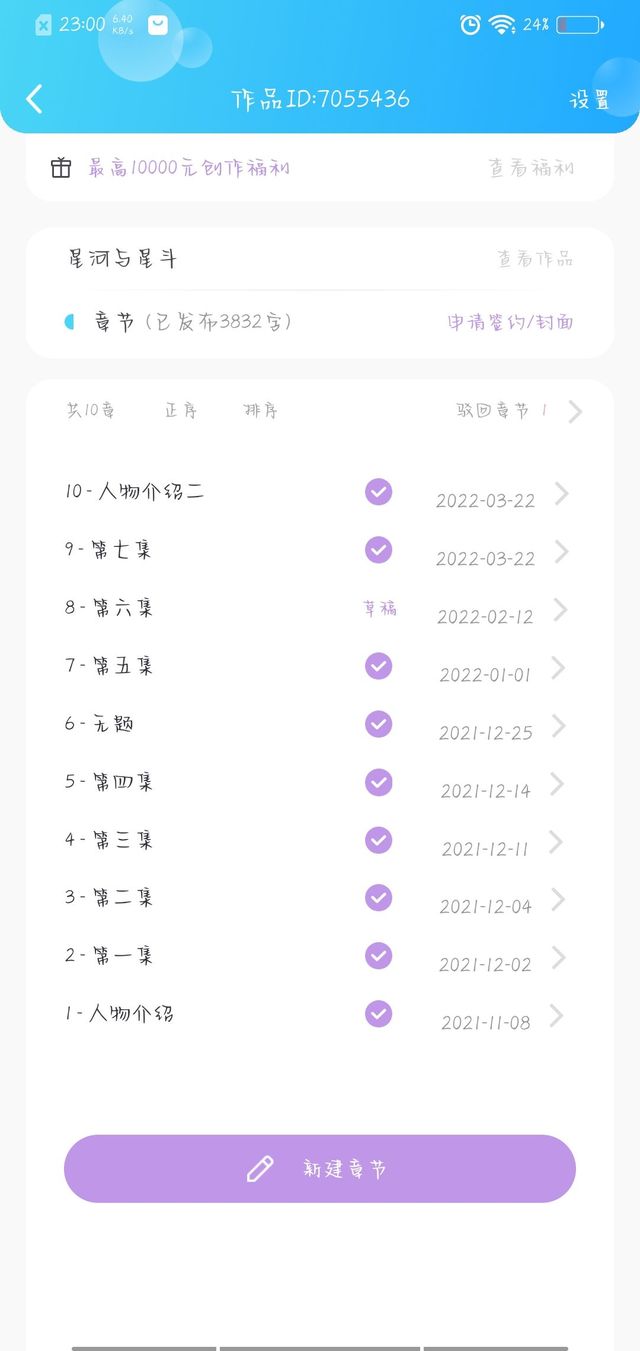Tap the battery indicator icon
The image size is (640, 1351).
point(580,25)
